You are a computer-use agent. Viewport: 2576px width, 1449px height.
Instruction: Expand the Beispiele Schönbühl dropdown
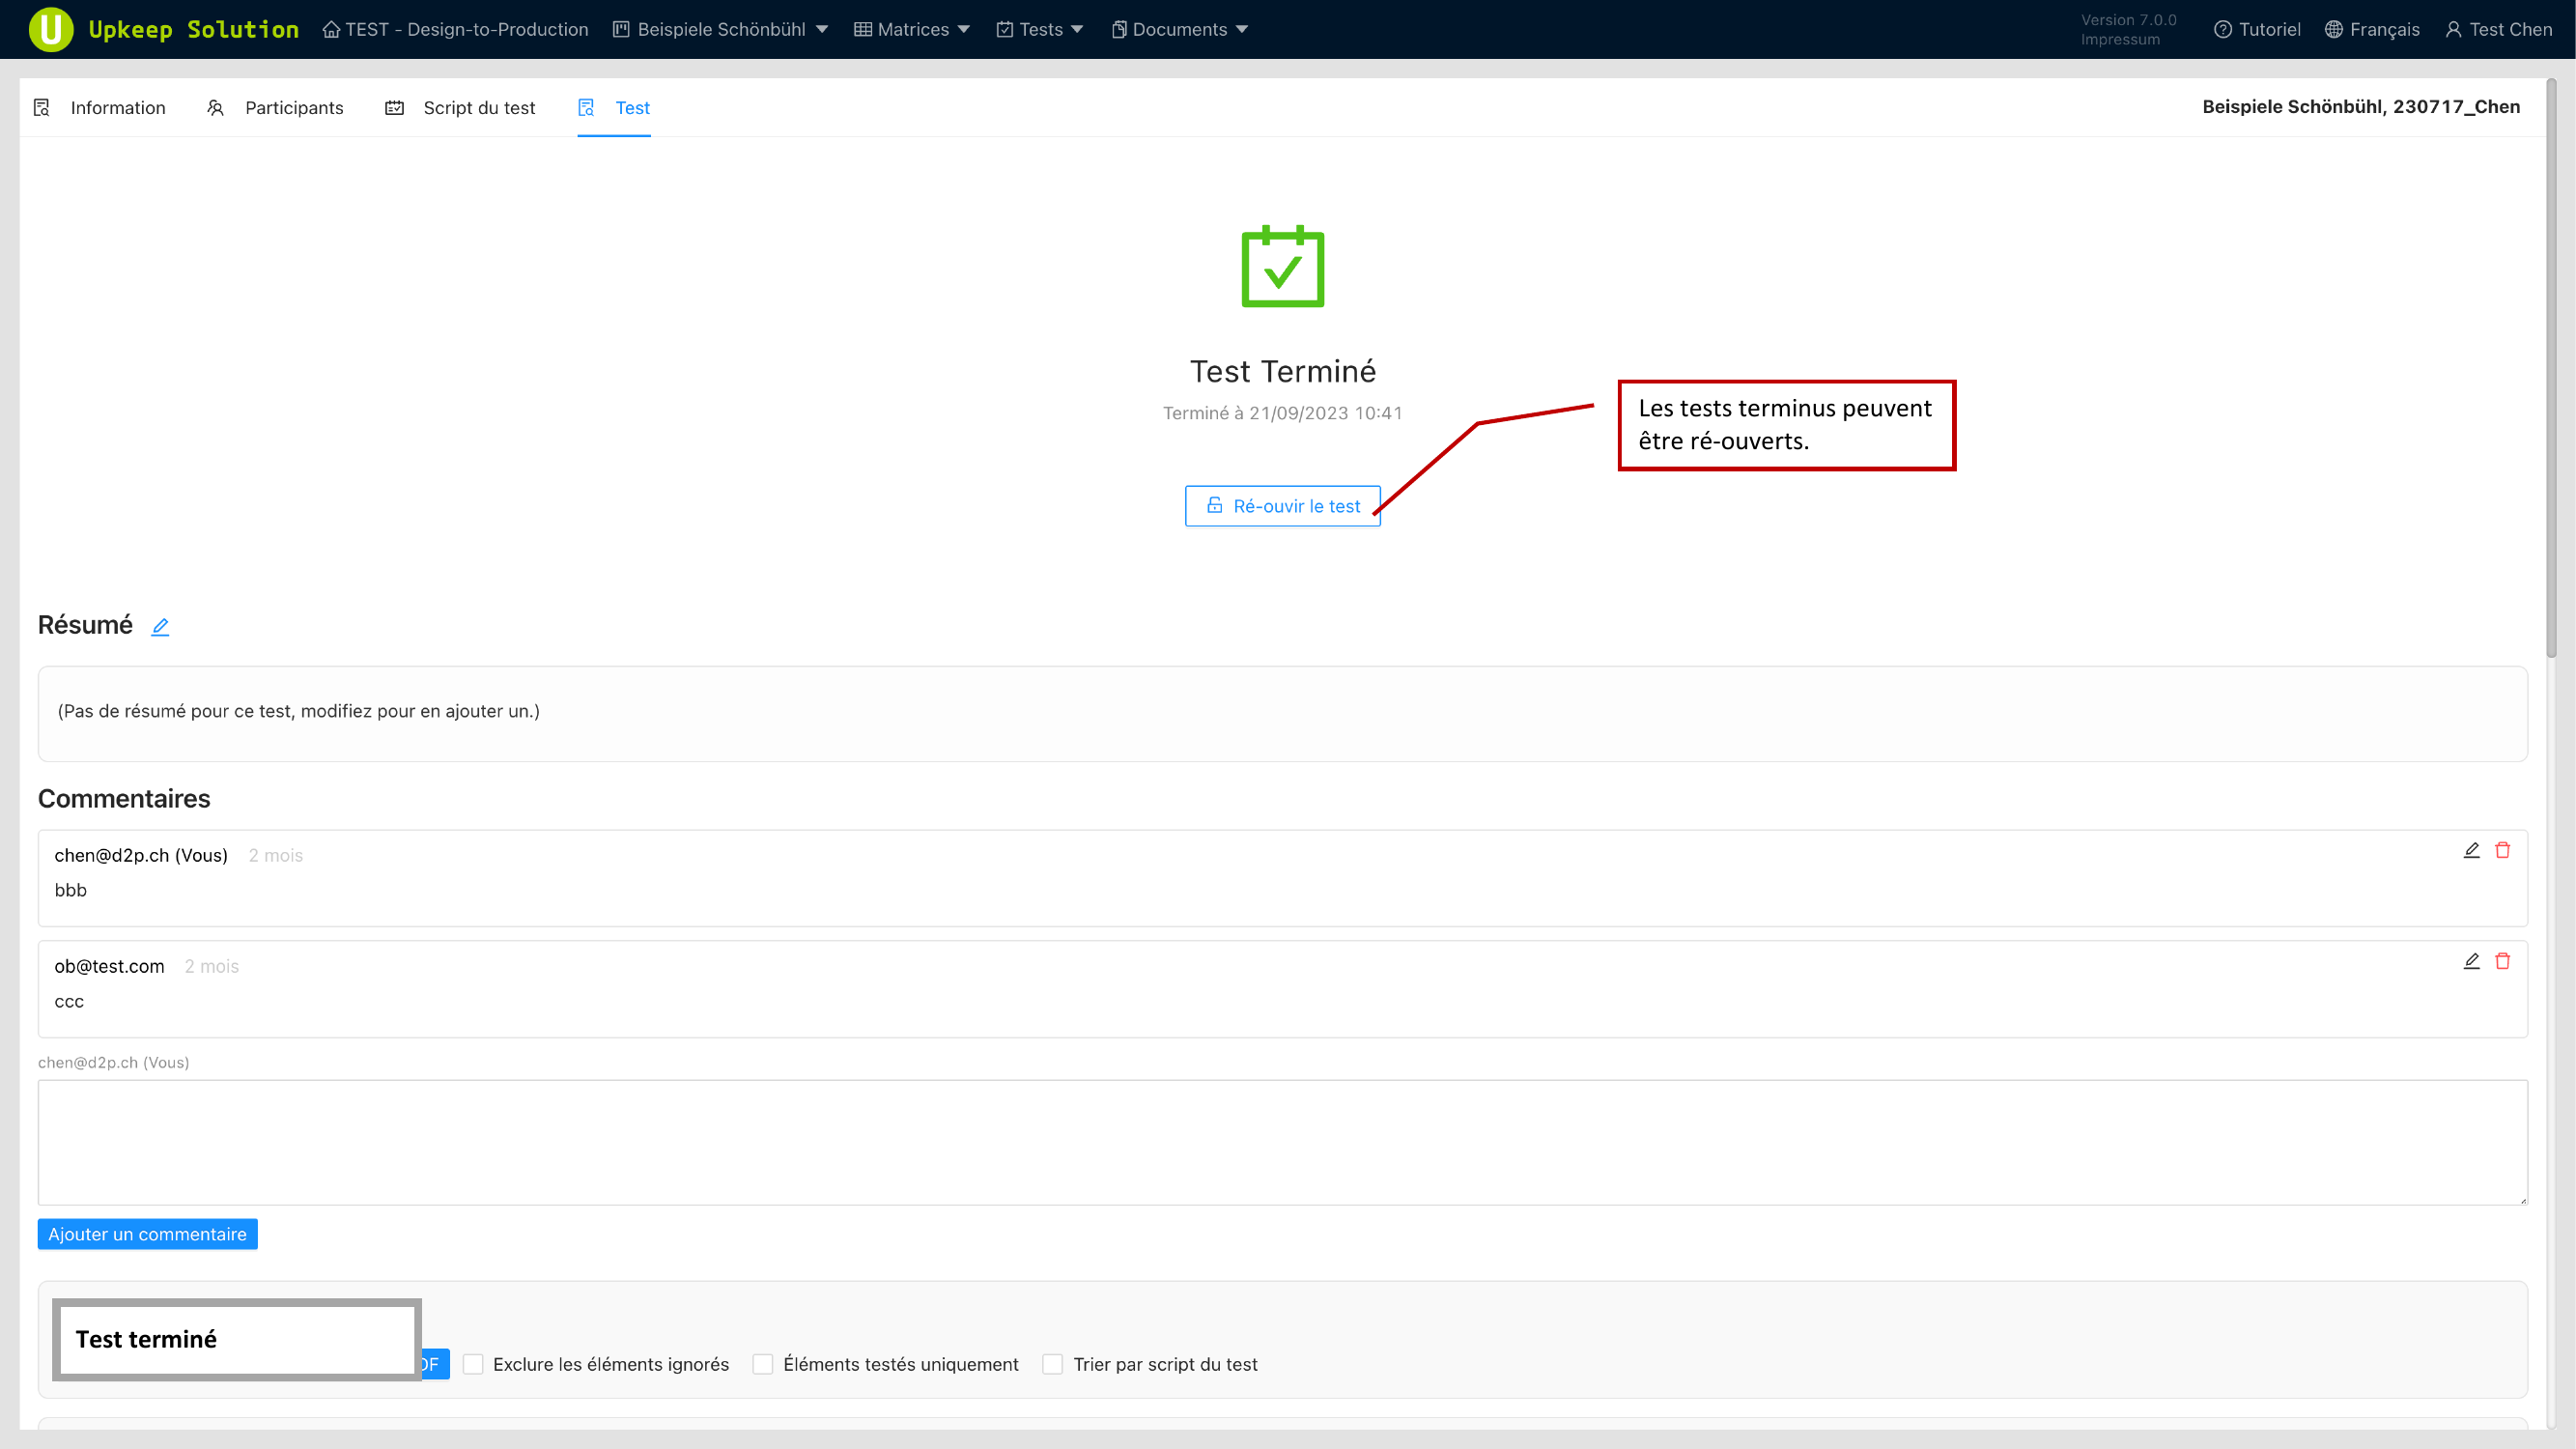point(720,29)
